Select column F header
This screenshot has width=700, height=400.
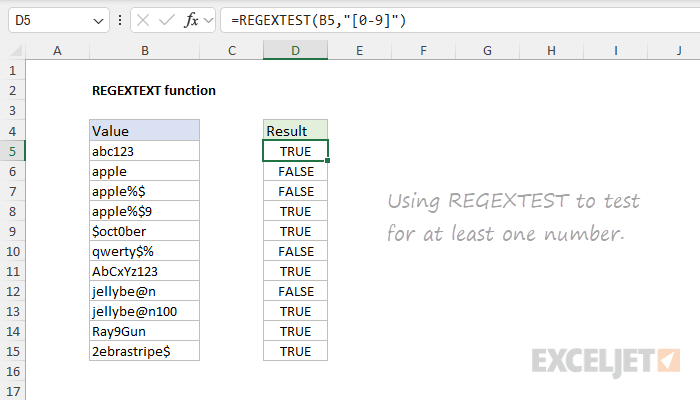click(423, 50)
